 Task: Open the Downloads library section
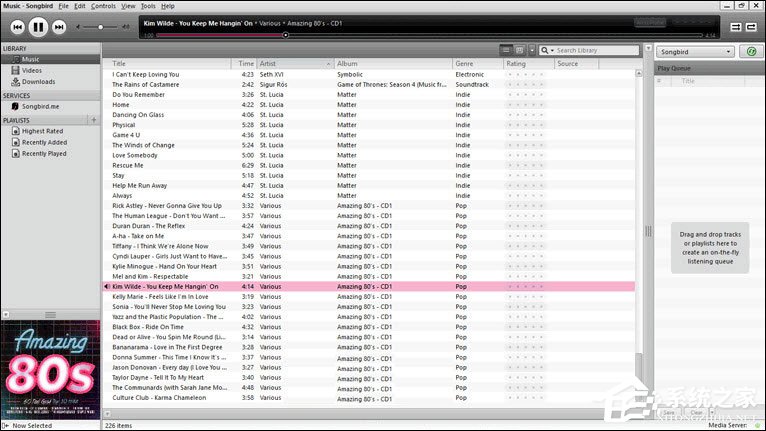pyautogui.click(x=38, y=81)
